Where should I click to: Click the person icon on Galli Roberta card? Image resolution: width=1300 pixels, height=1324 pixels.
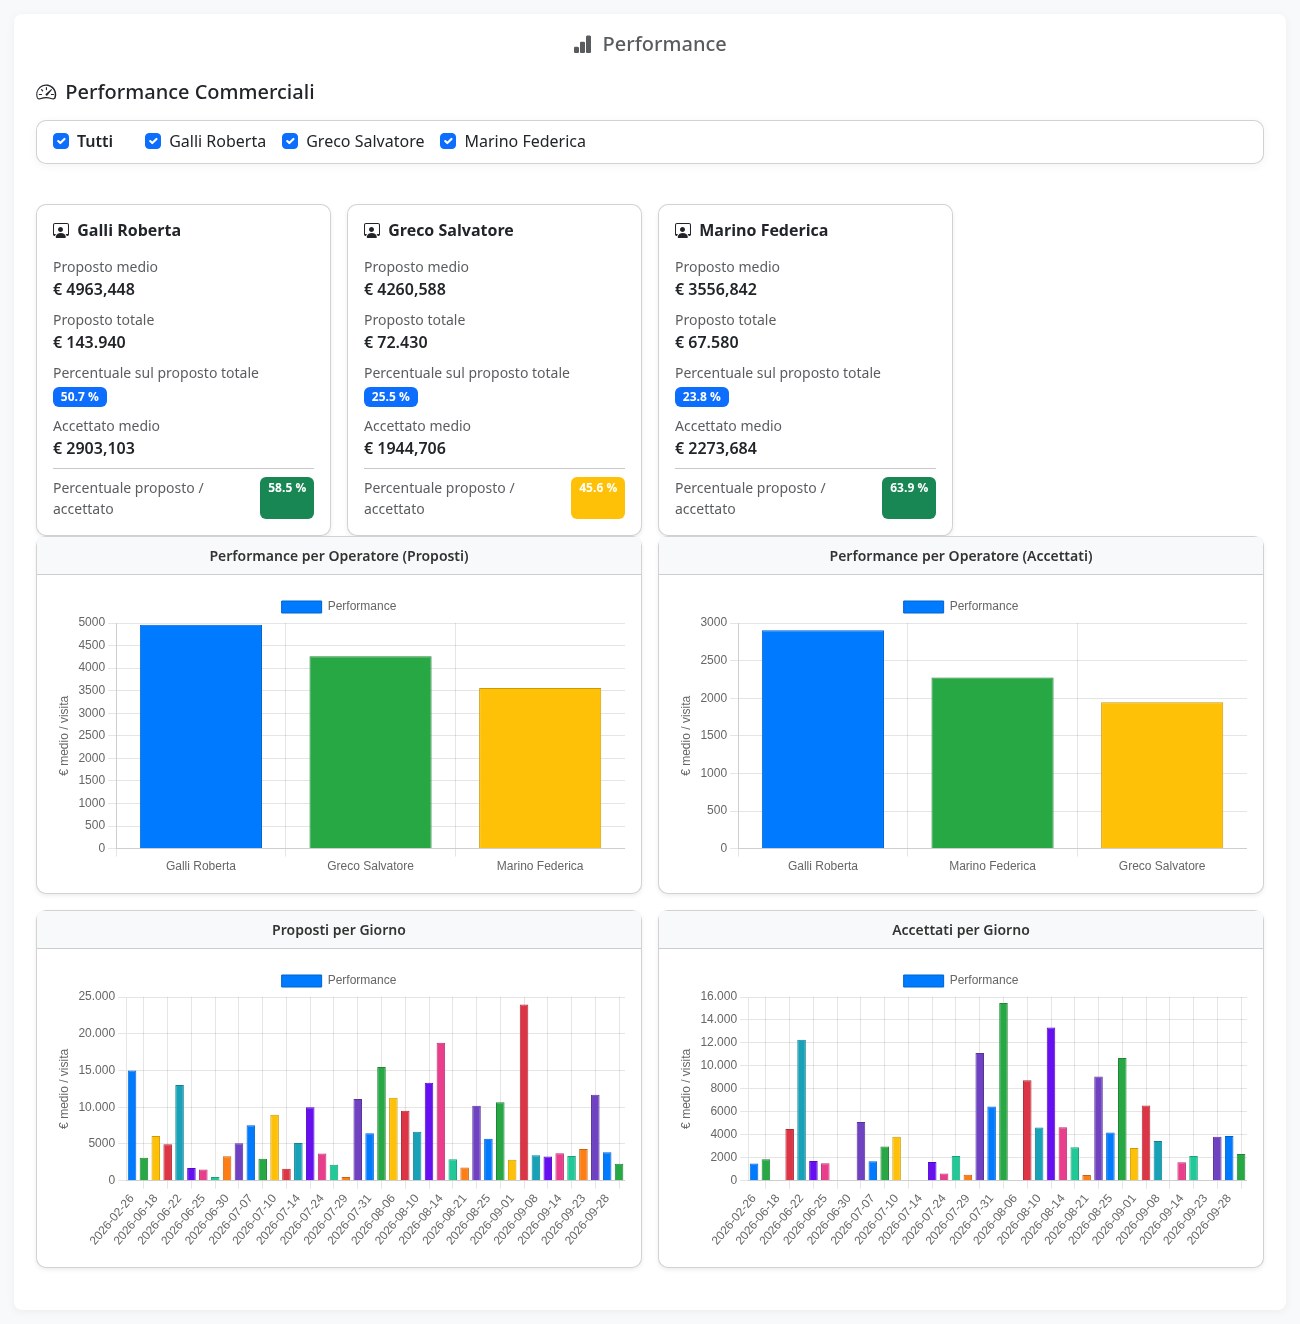pos(61,231)
